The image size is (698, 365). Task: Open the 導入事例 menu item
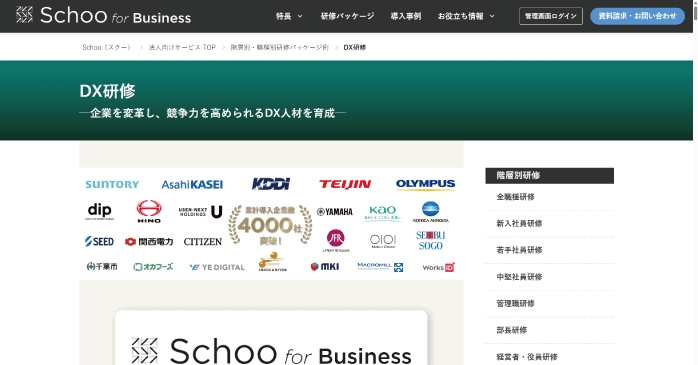pos(406,16)
